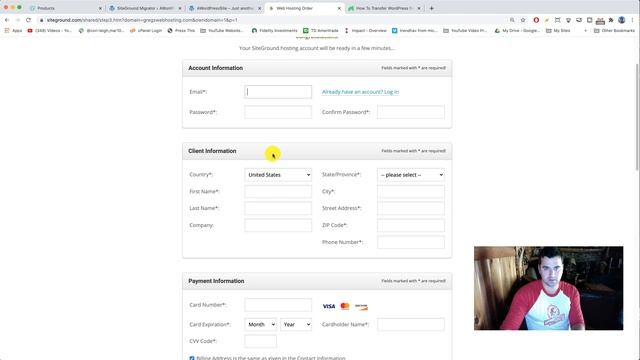Click the webcam video overlay
Viewport: 640px width, 360px height.
pos(548,288)
